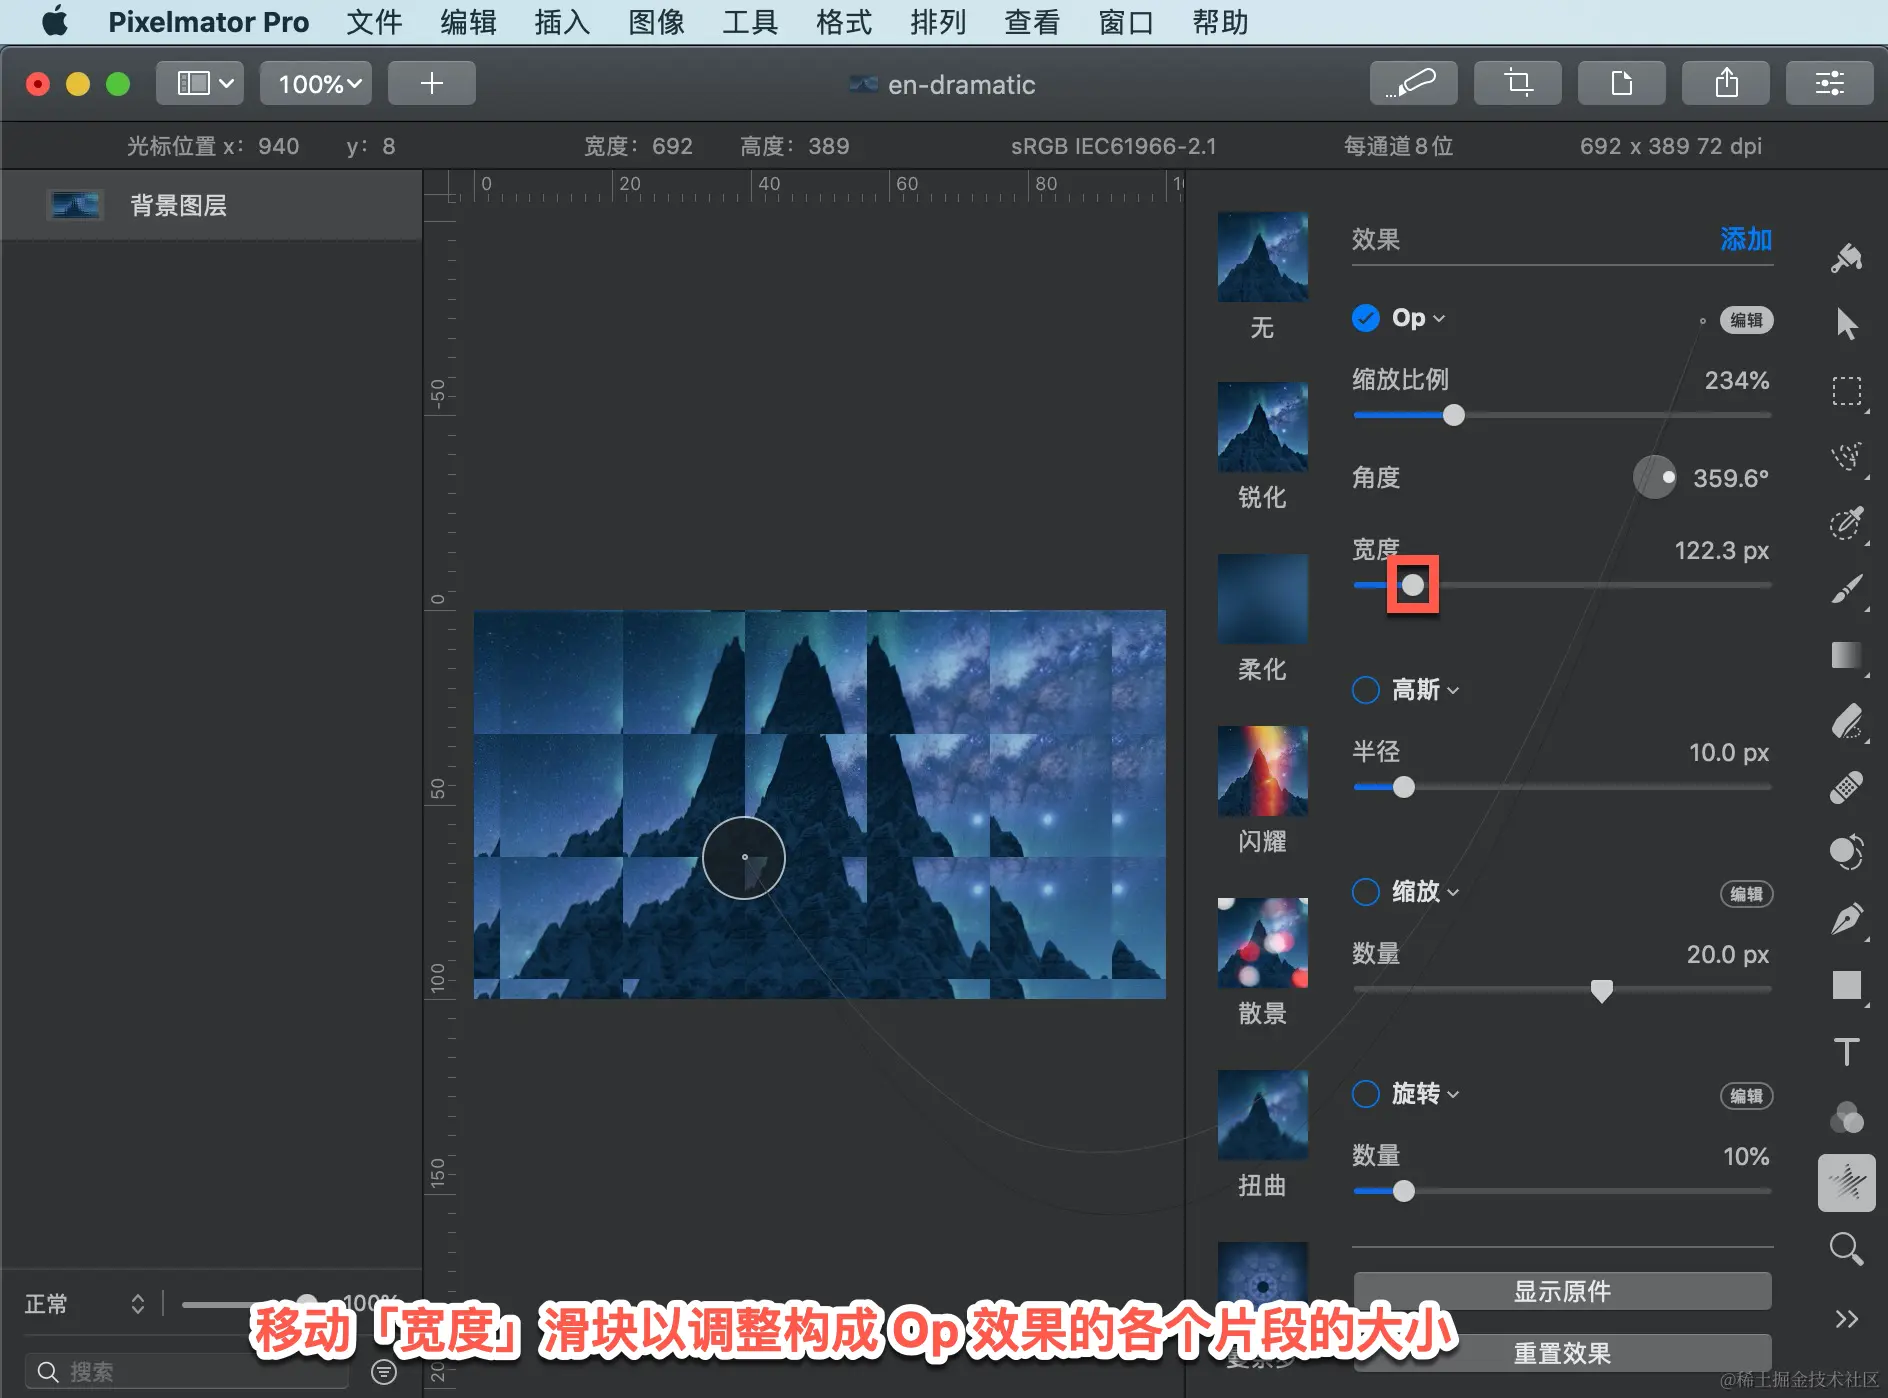
Task: Click 编辑 button for 缩放 effect
Action: 1746,894
